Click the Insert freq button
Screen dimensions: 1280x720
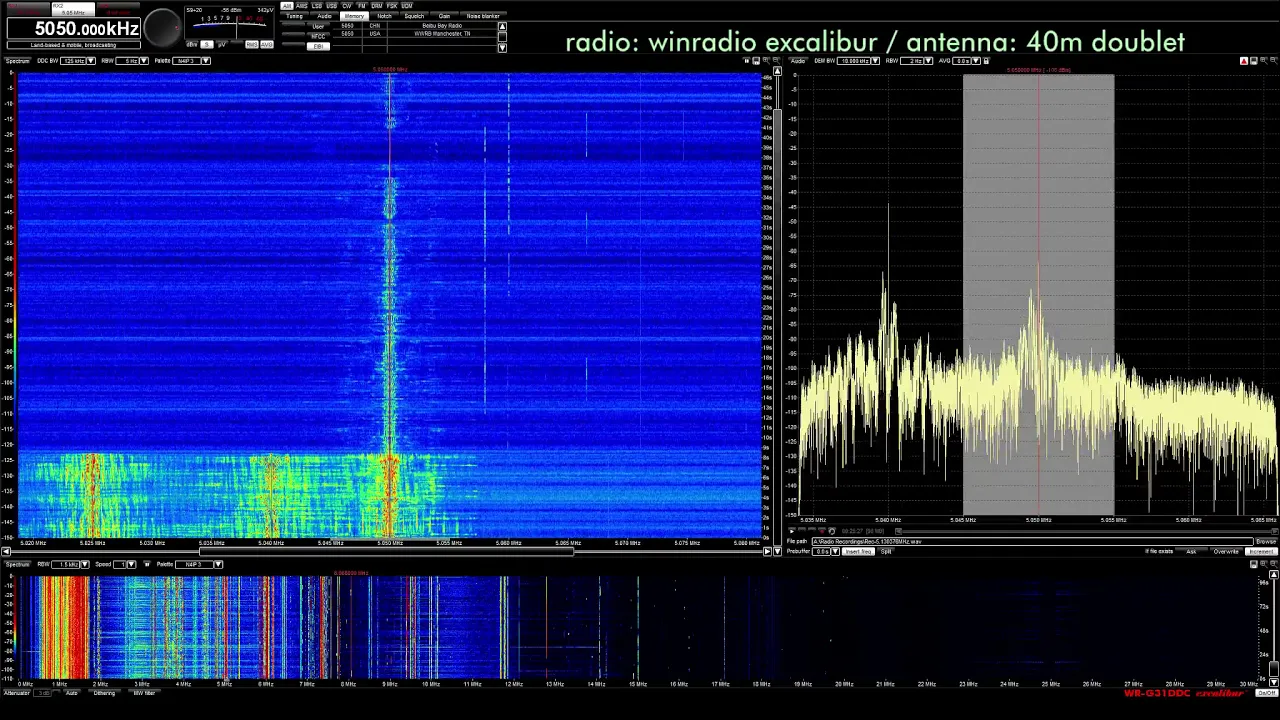pyautogui.click(x=858, y=552)
